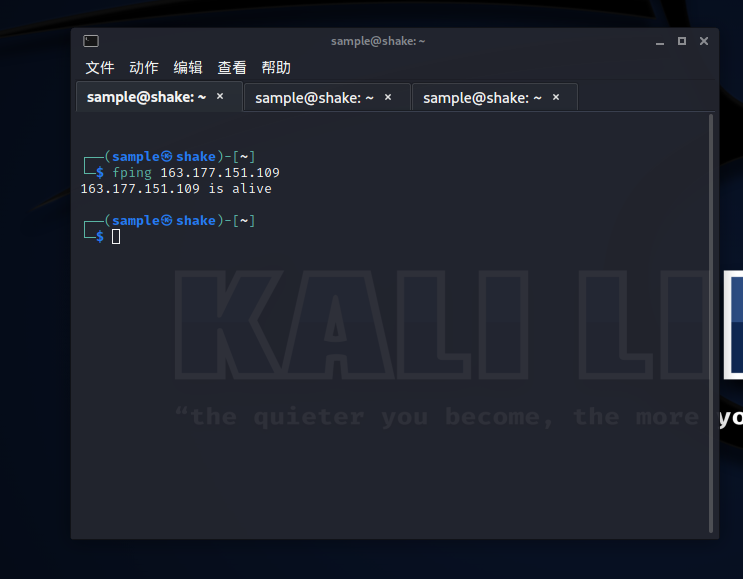Viewport: 743px width, 579px height.
Task: Open the 帮助 menu
Action: coord(276,68)
